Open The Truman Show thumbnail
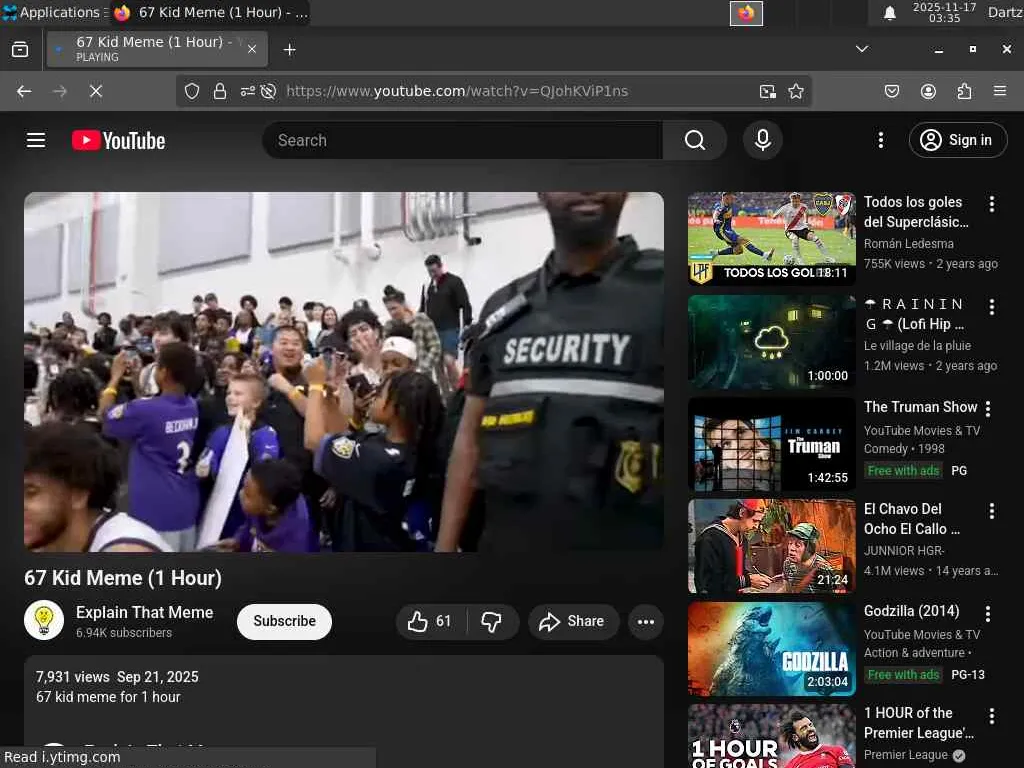 click(x=771, y=443)
